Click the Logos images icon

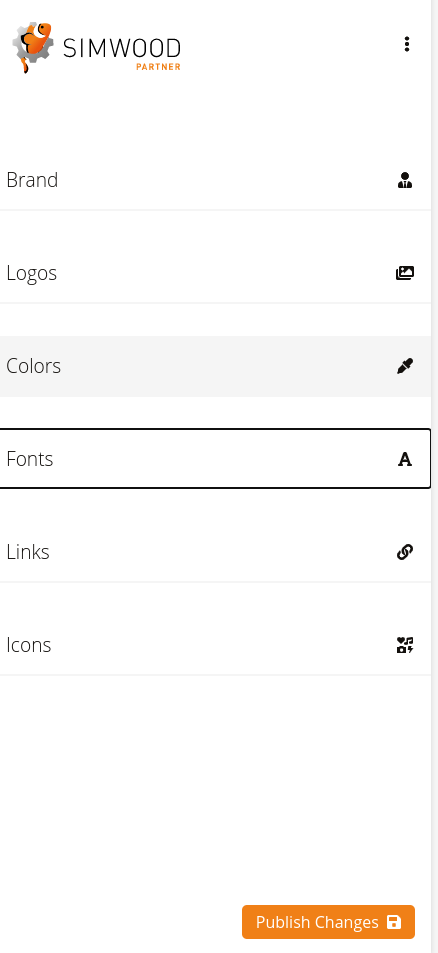[405, 274]
